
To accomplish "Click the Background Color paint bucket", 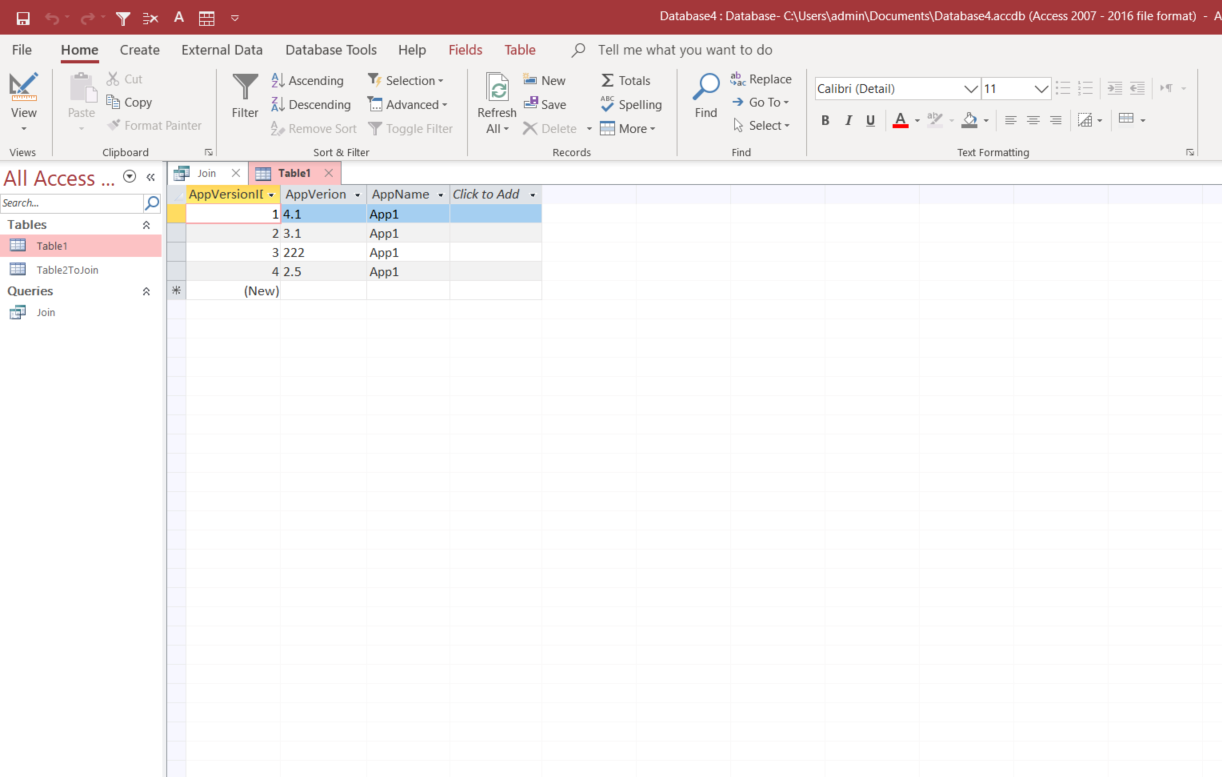I will [x=969, y=120].
